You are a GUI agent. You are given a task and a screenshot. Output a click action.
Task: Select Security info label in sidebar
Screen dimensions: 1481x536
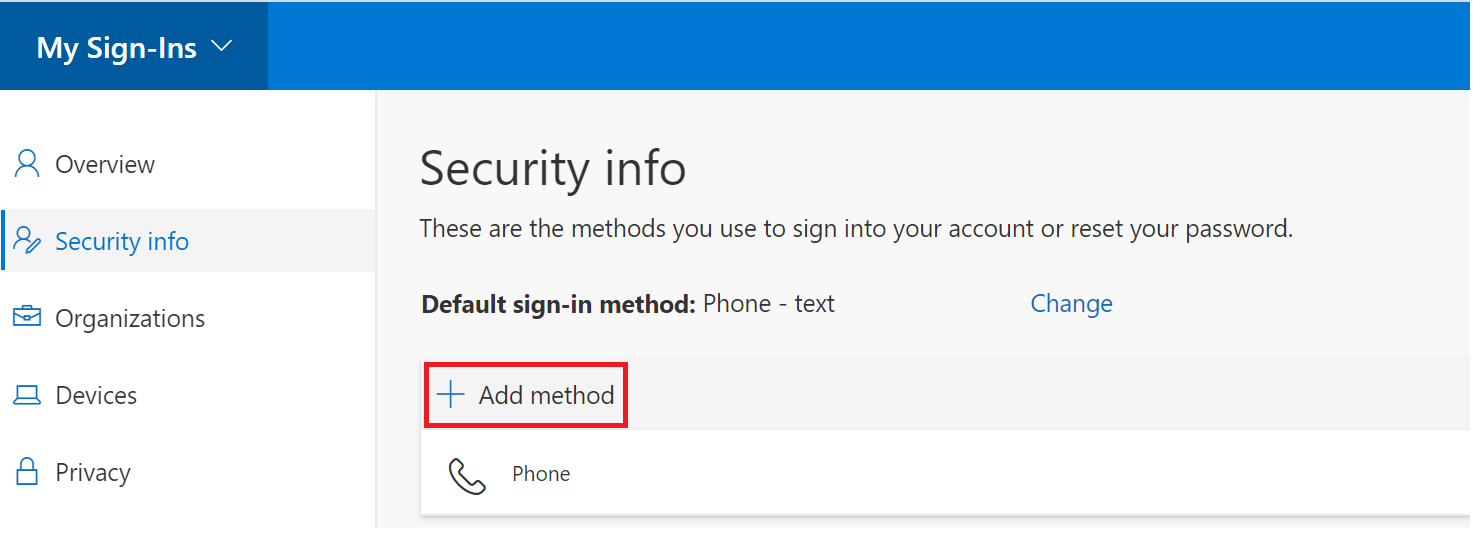(122, 241)
